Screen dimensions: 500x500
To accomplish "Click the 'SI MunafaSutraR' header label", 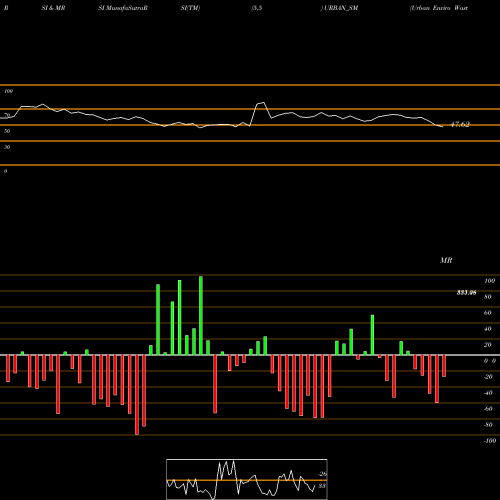I will [123, 8].
